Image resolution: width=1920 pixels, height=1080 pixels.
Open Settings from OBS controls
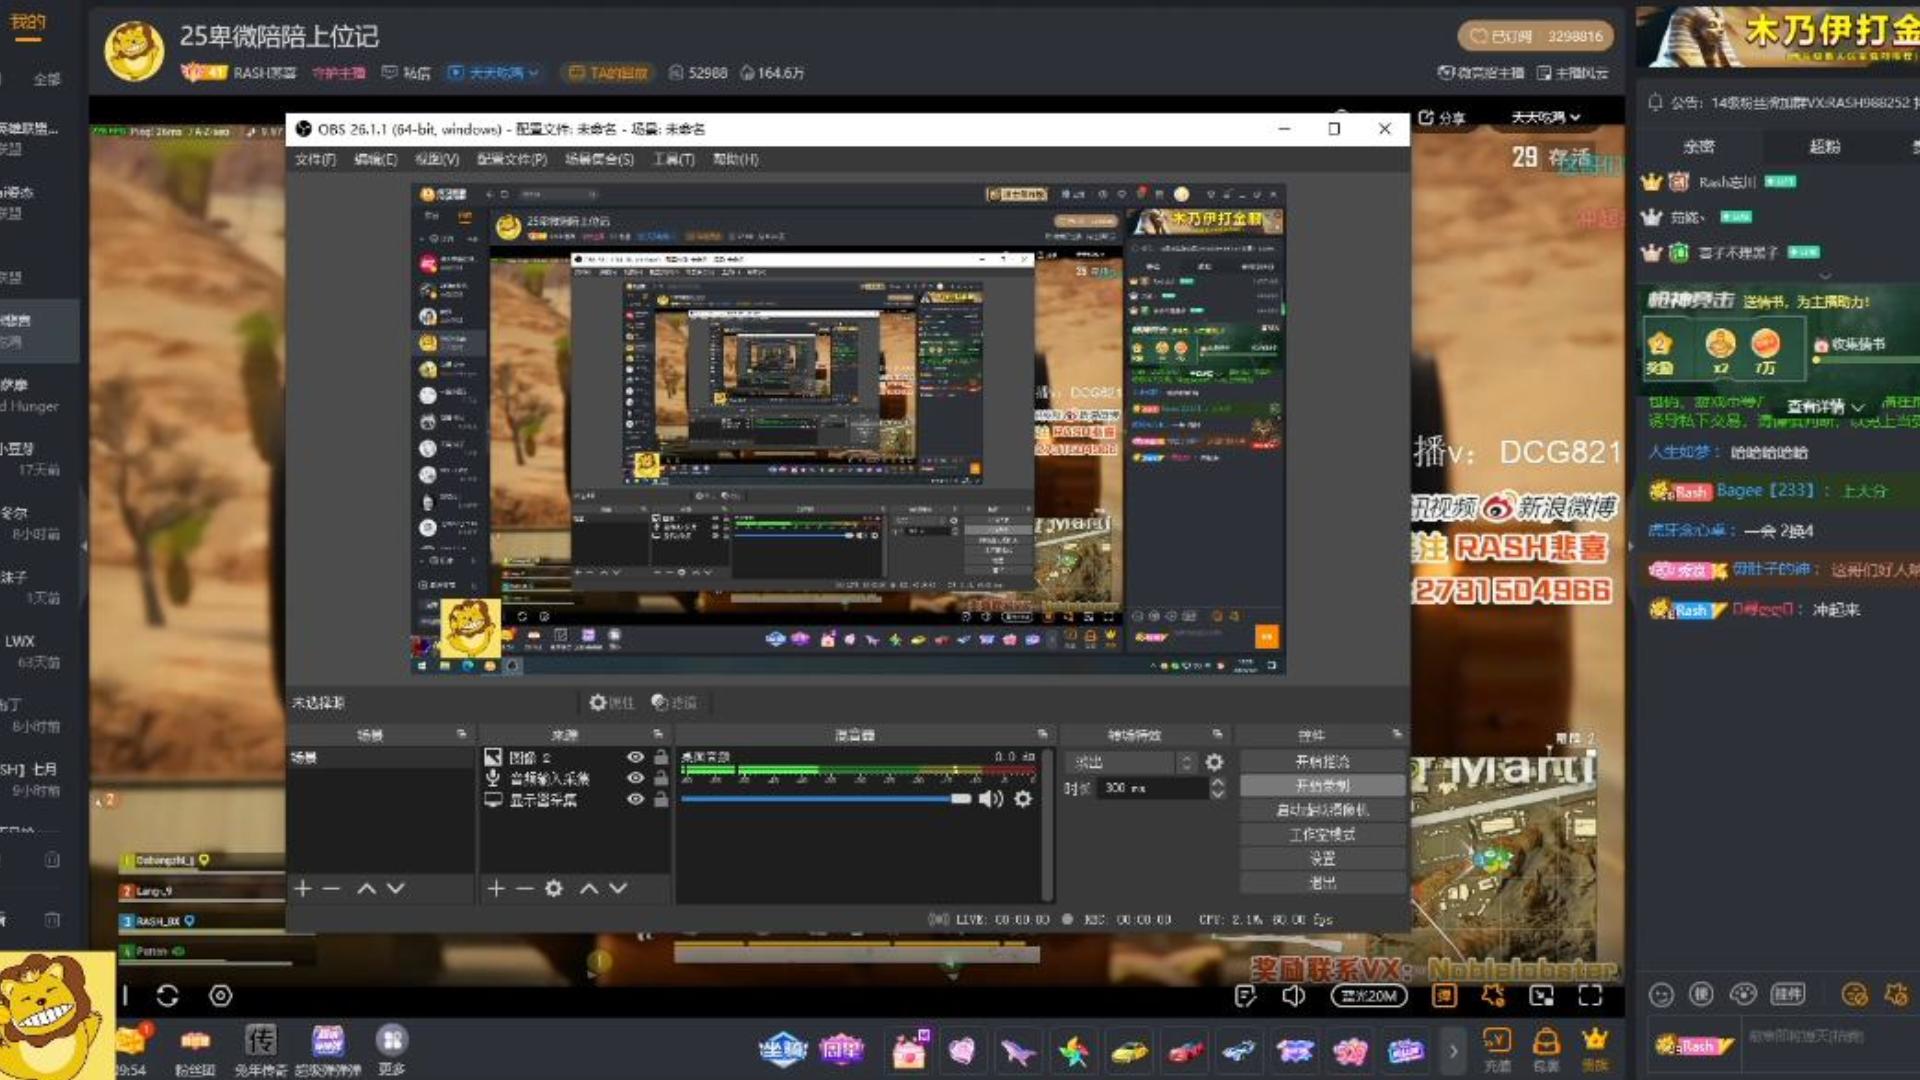point(1322,859)
